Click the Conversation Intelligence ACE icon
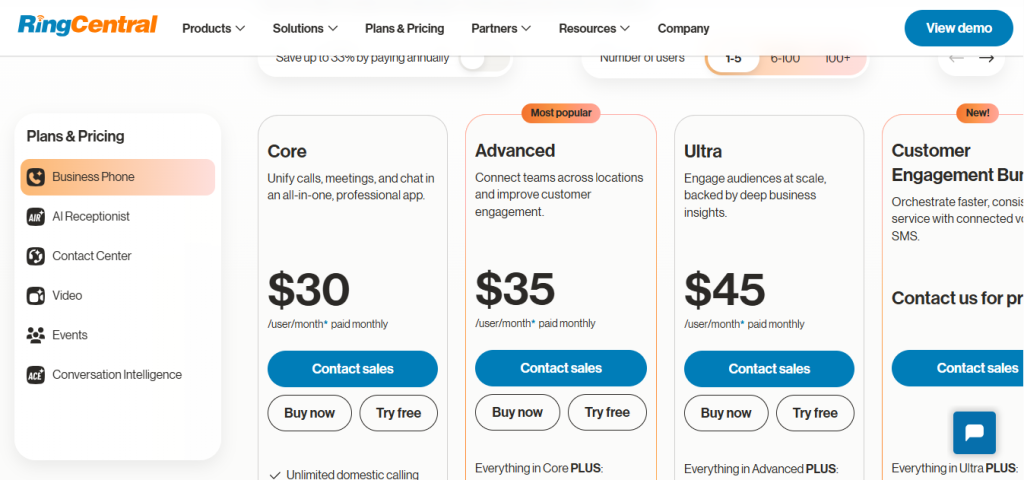This screenshot has height=480, width=1024. (36, 375)
